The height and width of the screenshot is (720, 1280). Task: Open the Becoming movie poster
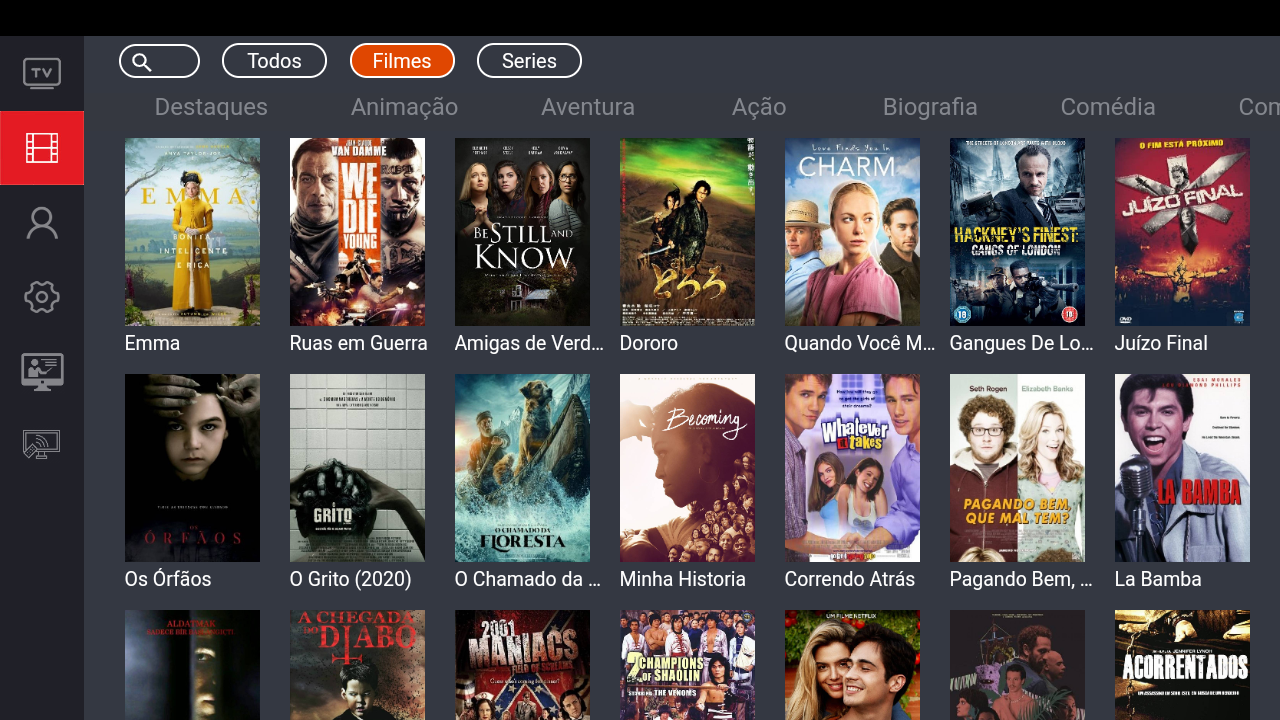[687, 468]
